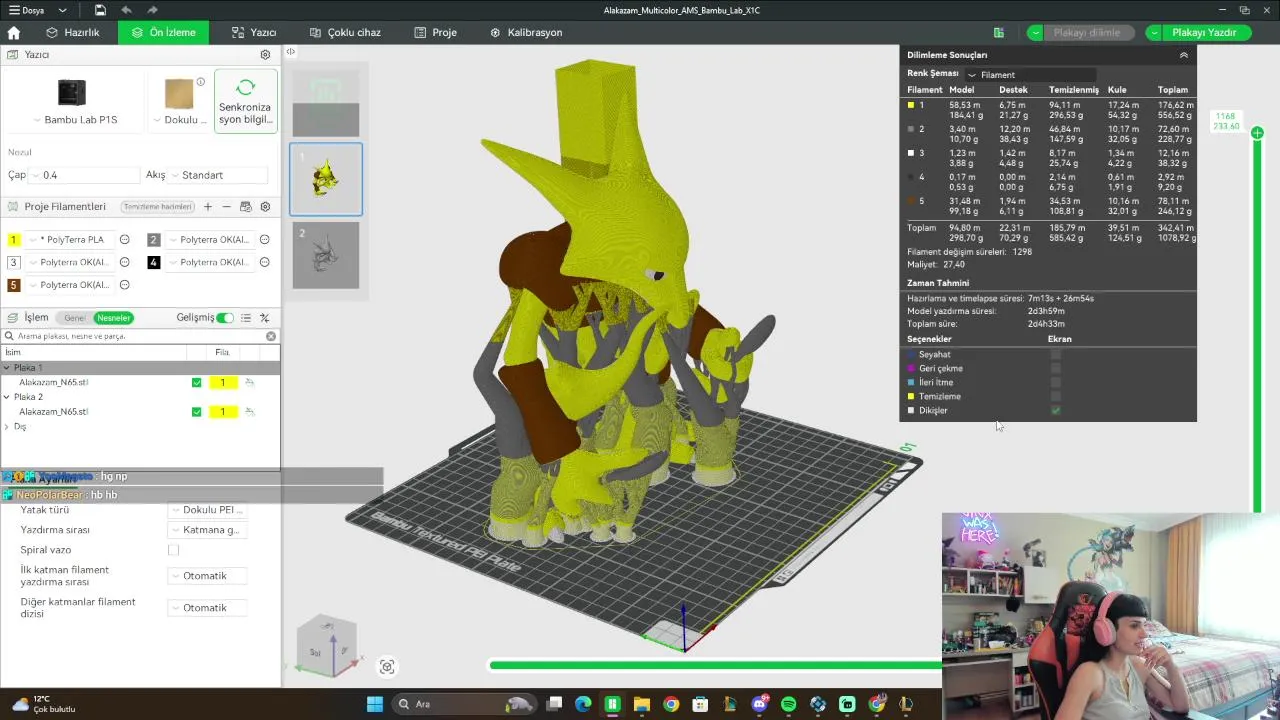This screenshot has width=1280, height=720.
Task: Click the Senkronizasyon bilgileri button
Action: coord(246,100)
